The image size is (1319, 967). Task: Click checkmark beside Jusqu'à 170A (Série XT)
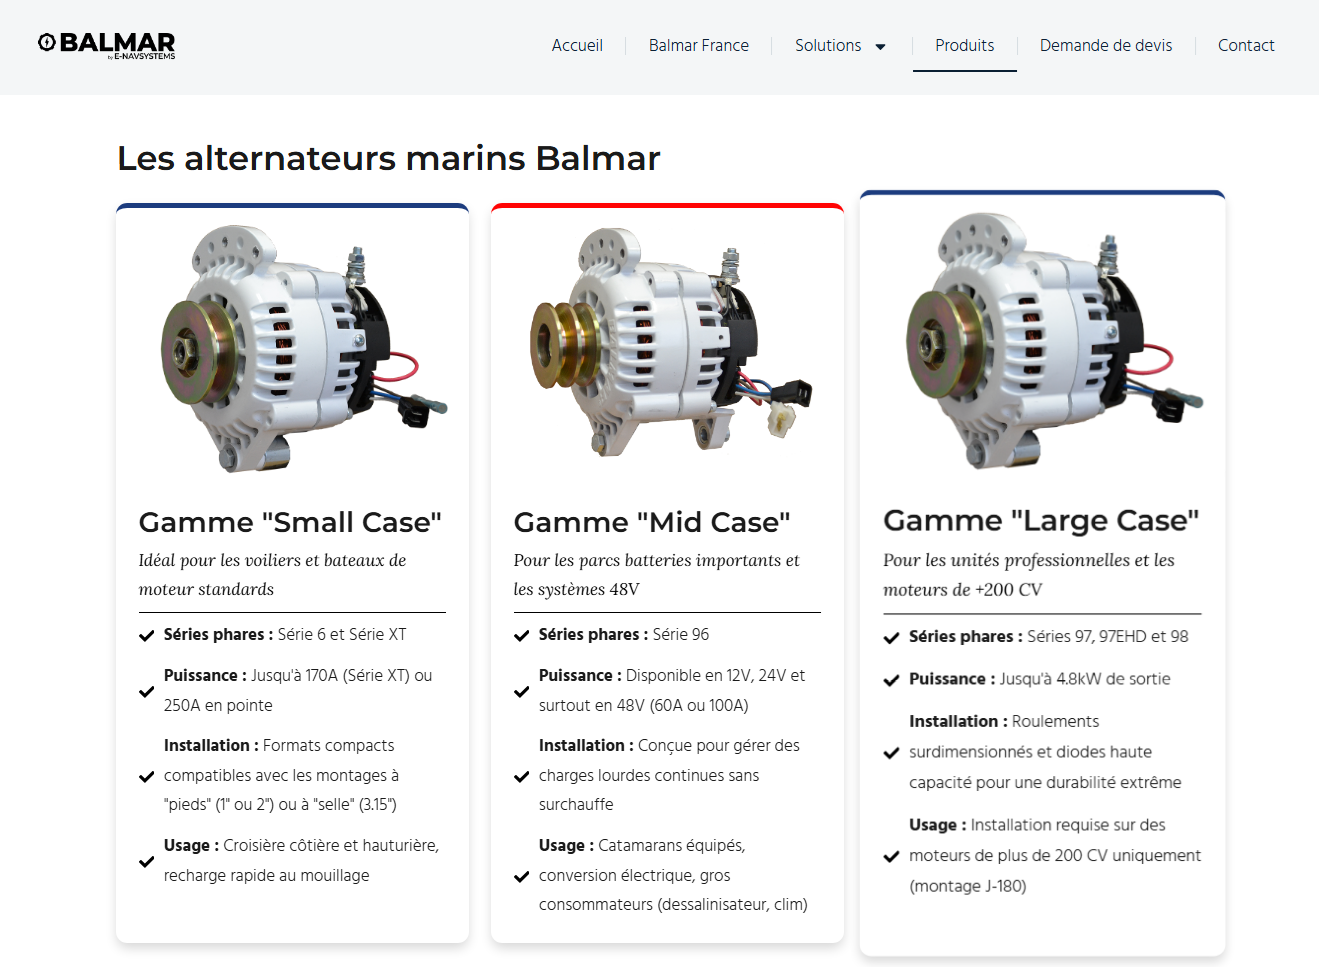tap(146, 691)
